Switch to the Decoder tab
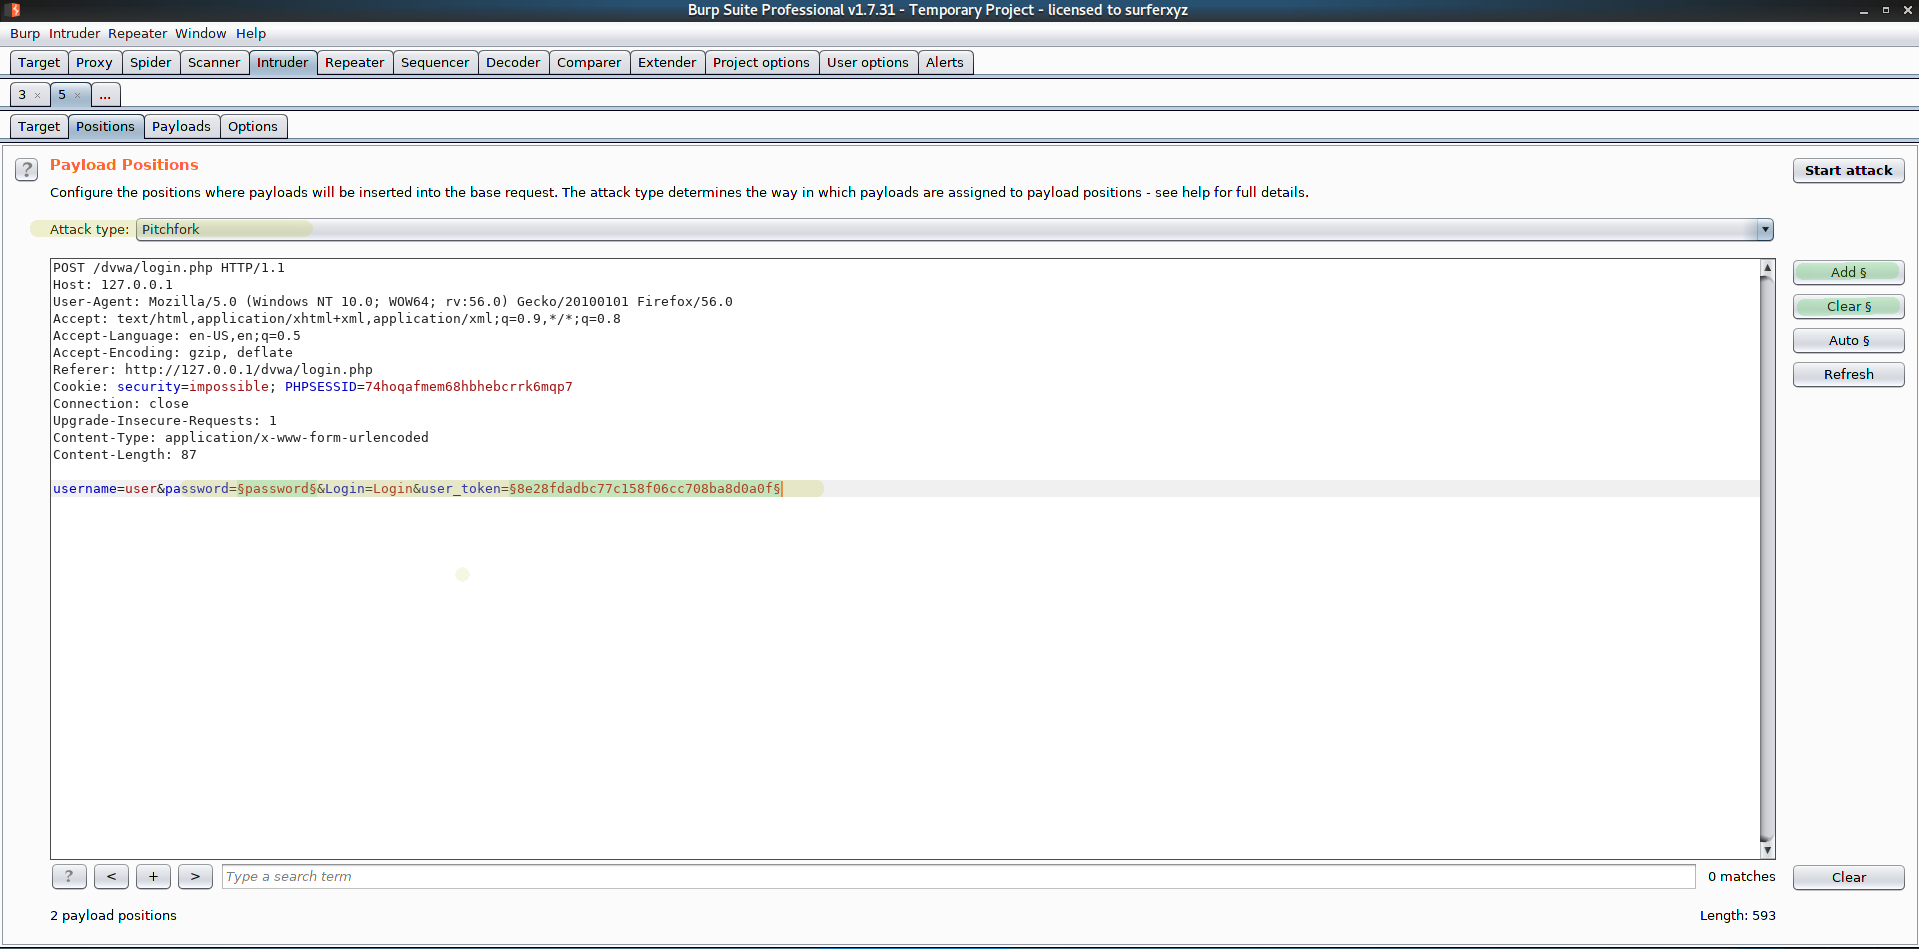1919x949 pixels. 513,63
